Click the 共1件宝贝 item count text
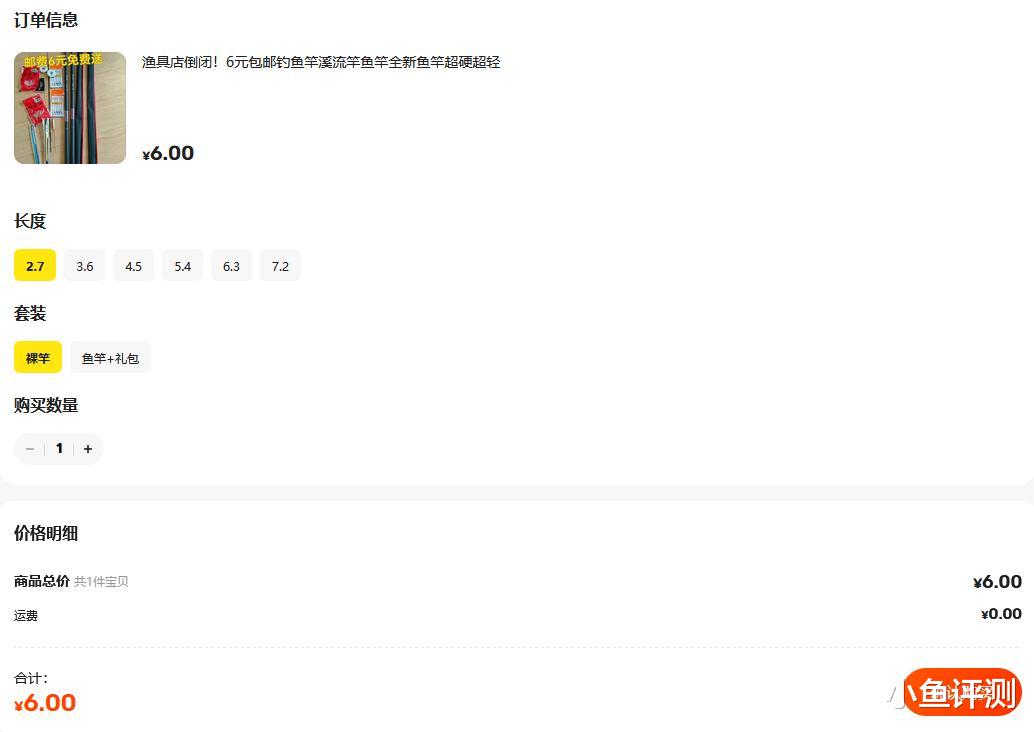The height and width of the screenshot is (732, 1034). coord(101,582)
